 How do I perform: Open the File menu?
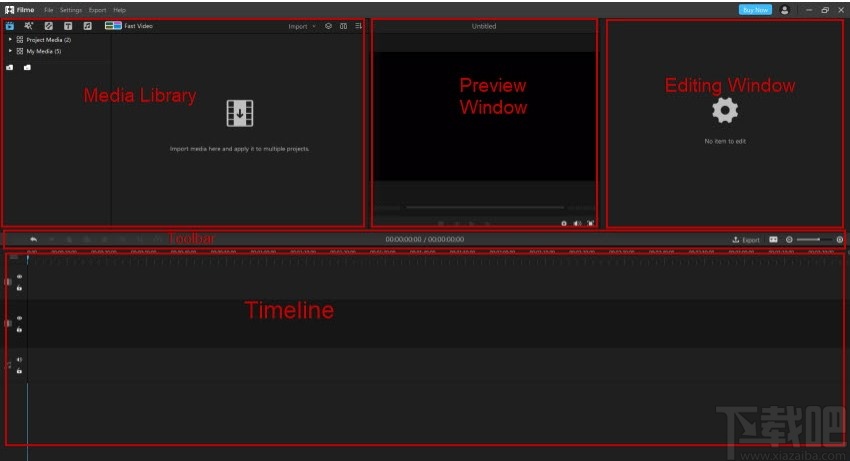(48, 10)
